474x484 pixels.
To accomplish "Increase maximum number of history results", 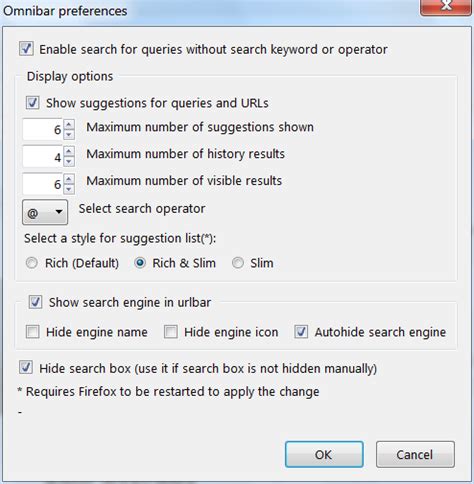I will click(69, 152).
